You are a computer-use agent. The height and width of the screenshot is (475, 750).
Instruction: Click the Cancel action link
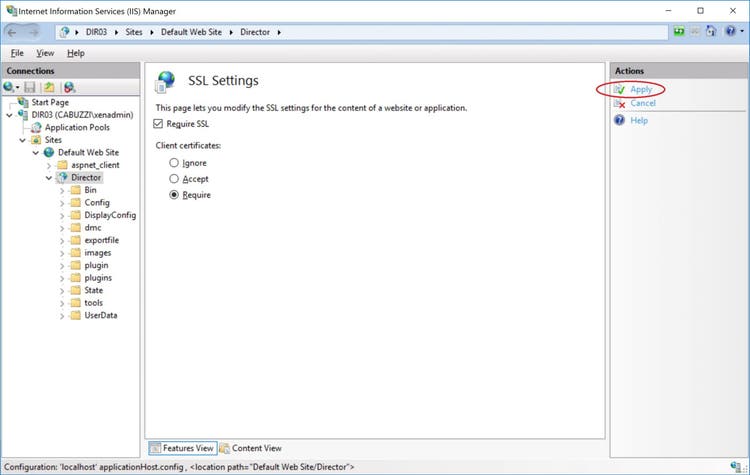tap(643, 103)
